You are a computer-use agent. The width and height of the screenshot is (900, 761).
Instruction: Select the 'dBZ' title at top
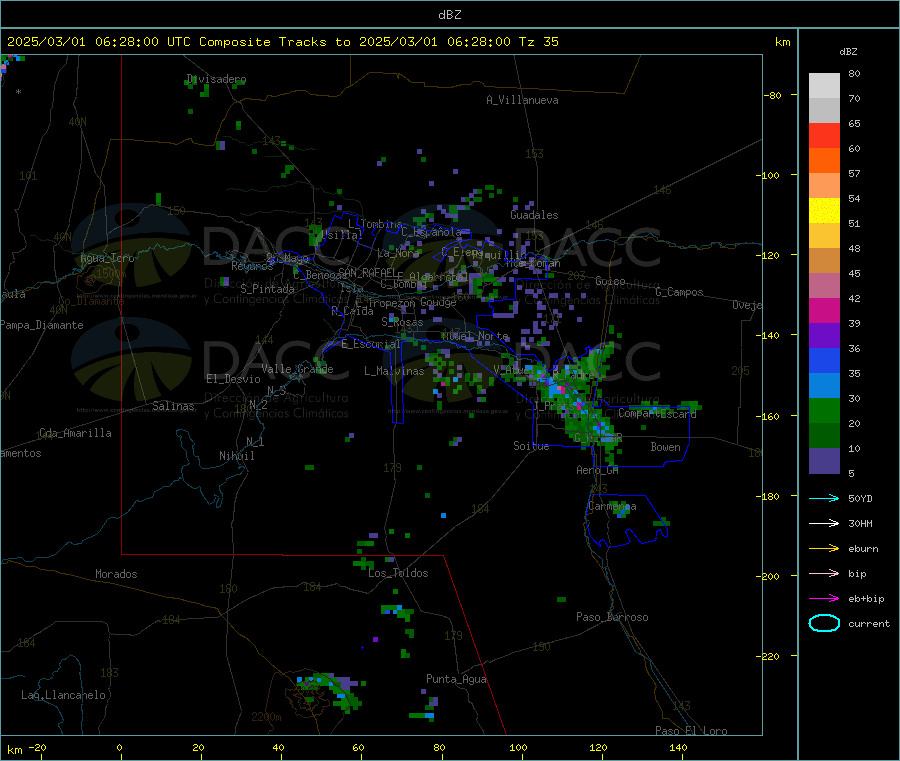[x=449, y=15]
